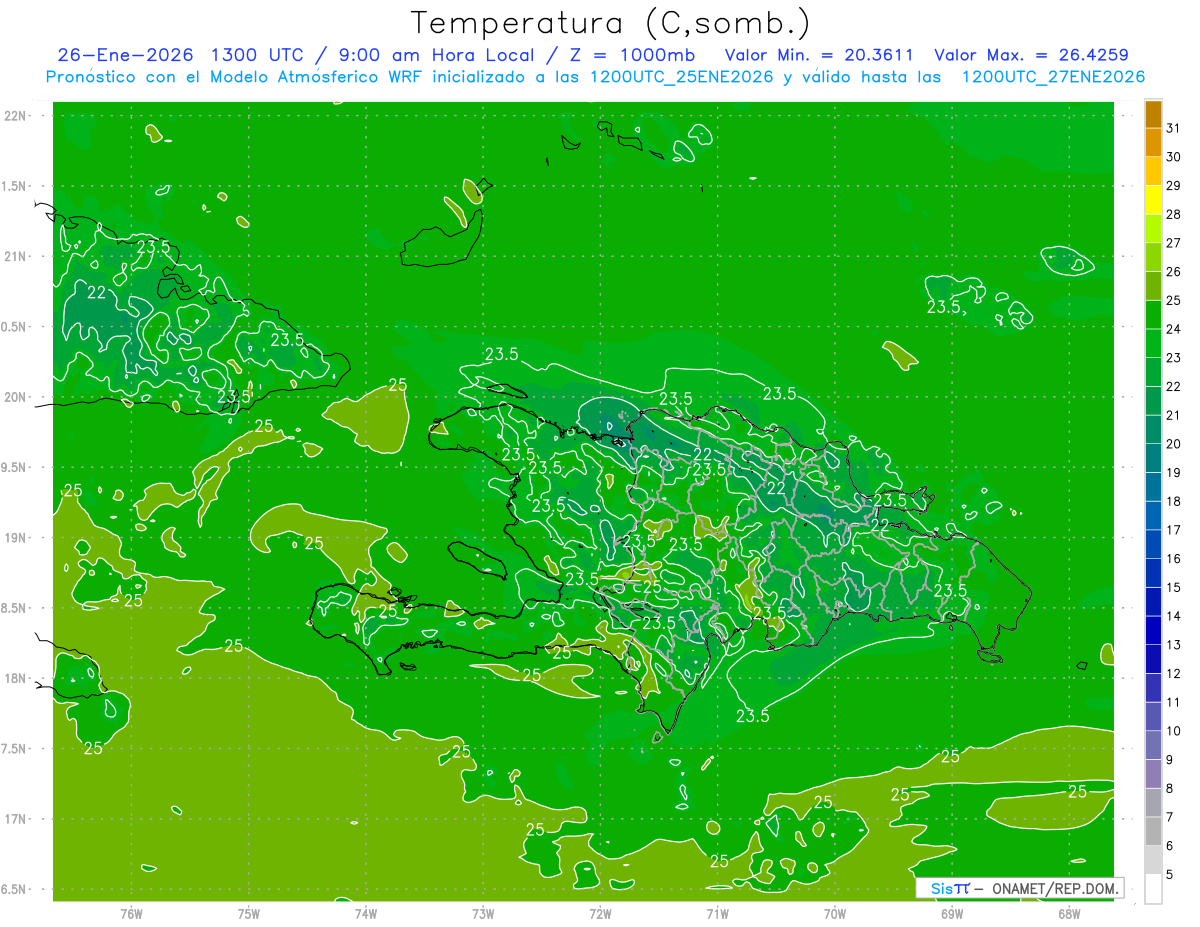Select legend swatch between 21 and 22
The width and height of the screenshot is (1200, 927).
click(x=1153, y=401)
